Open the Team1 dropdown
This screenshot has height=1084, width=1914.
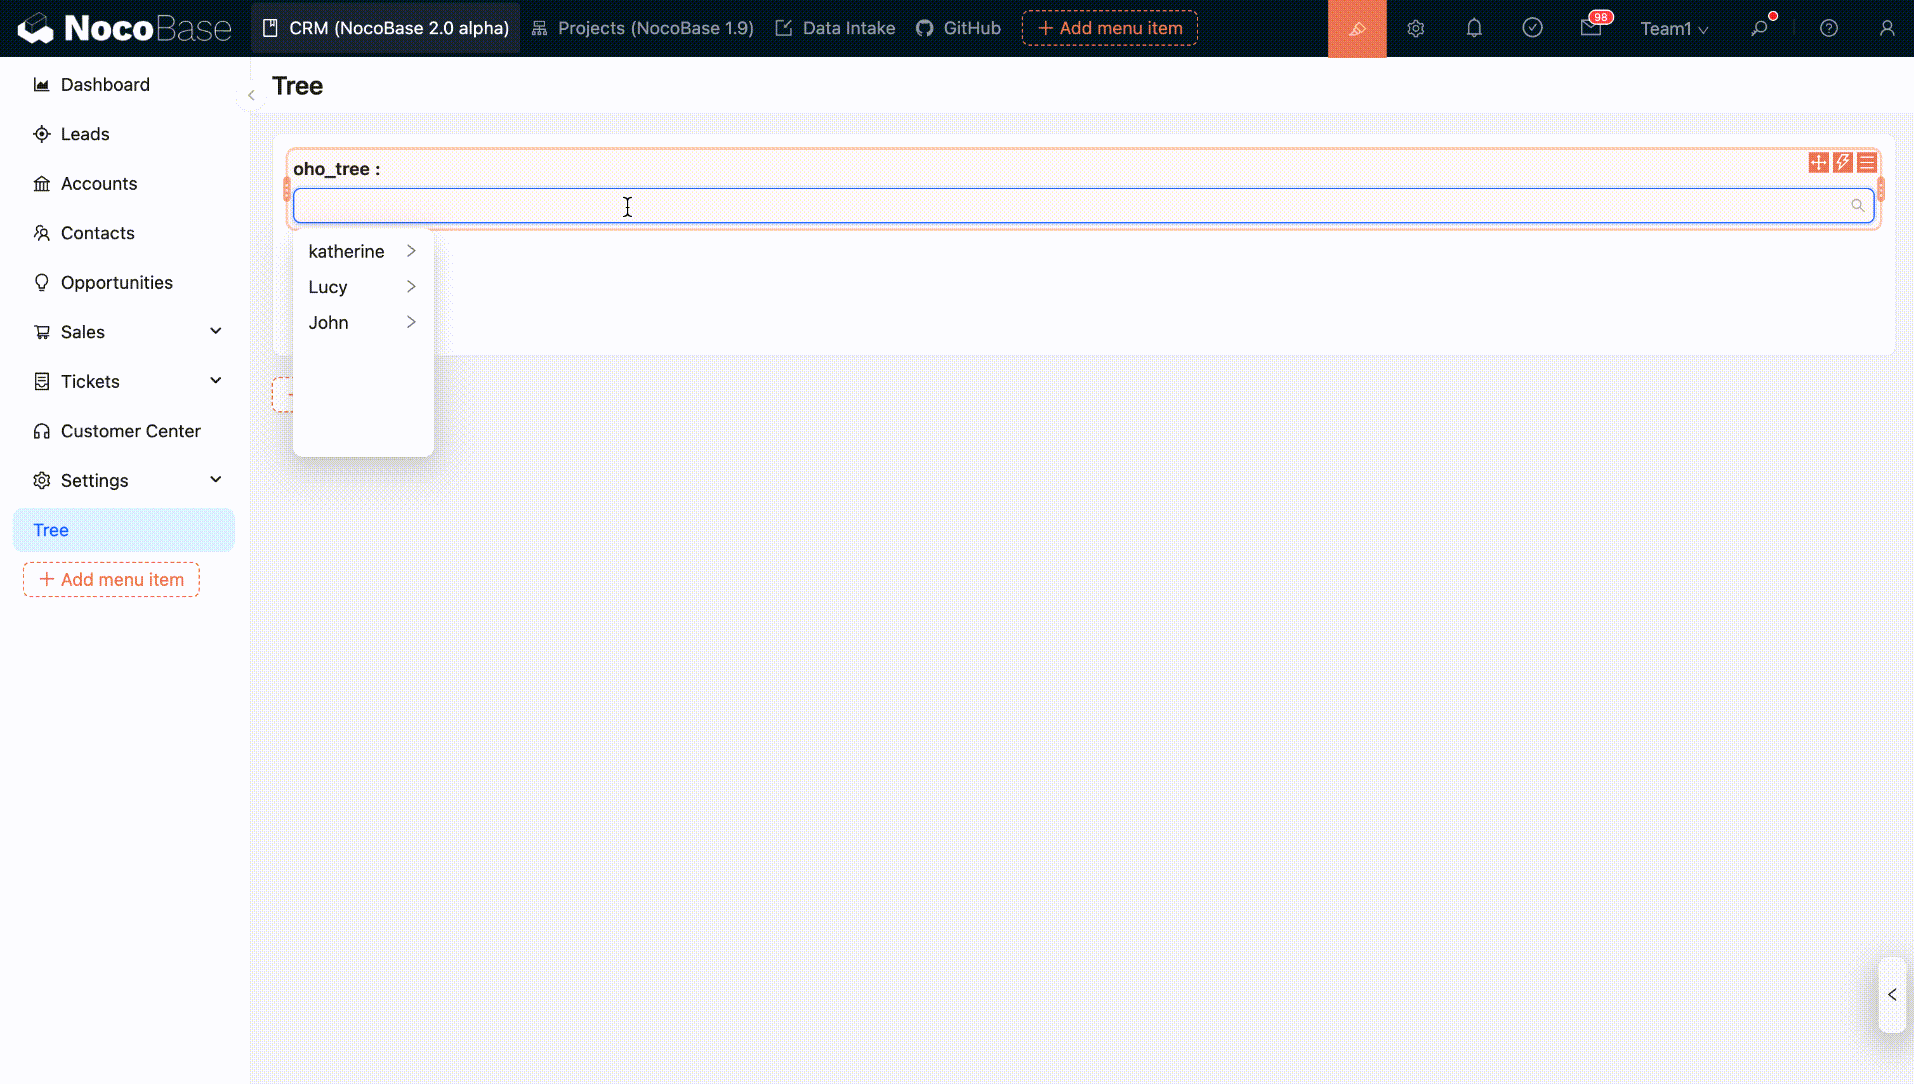coord(1673,28)
